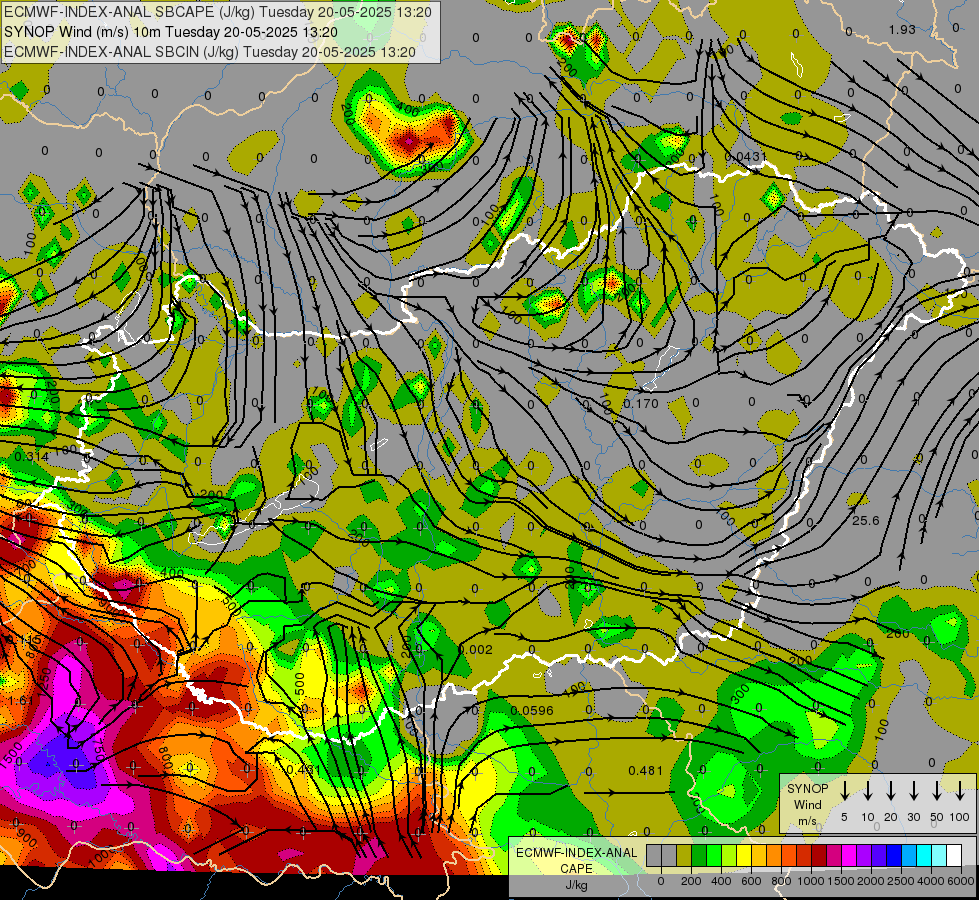Screen dimensions: 979x900
Task: Click the 25.6 value on the map
Action: click(865, 520)
